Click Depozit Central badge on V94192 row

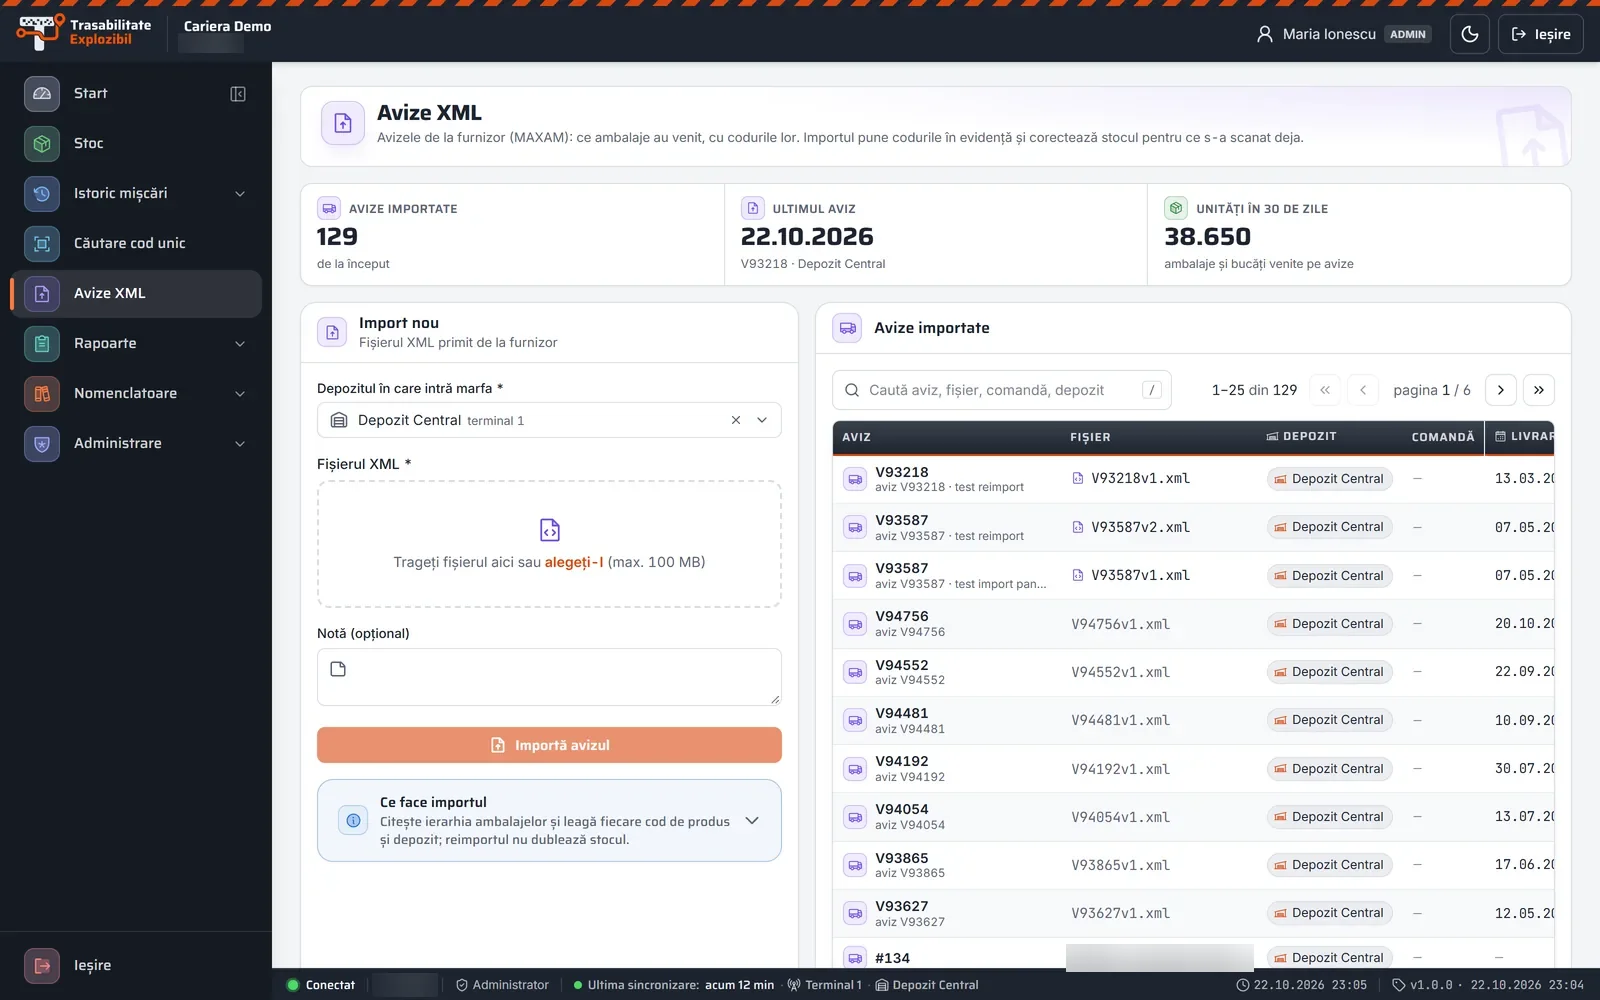(x=1329, y=769)
